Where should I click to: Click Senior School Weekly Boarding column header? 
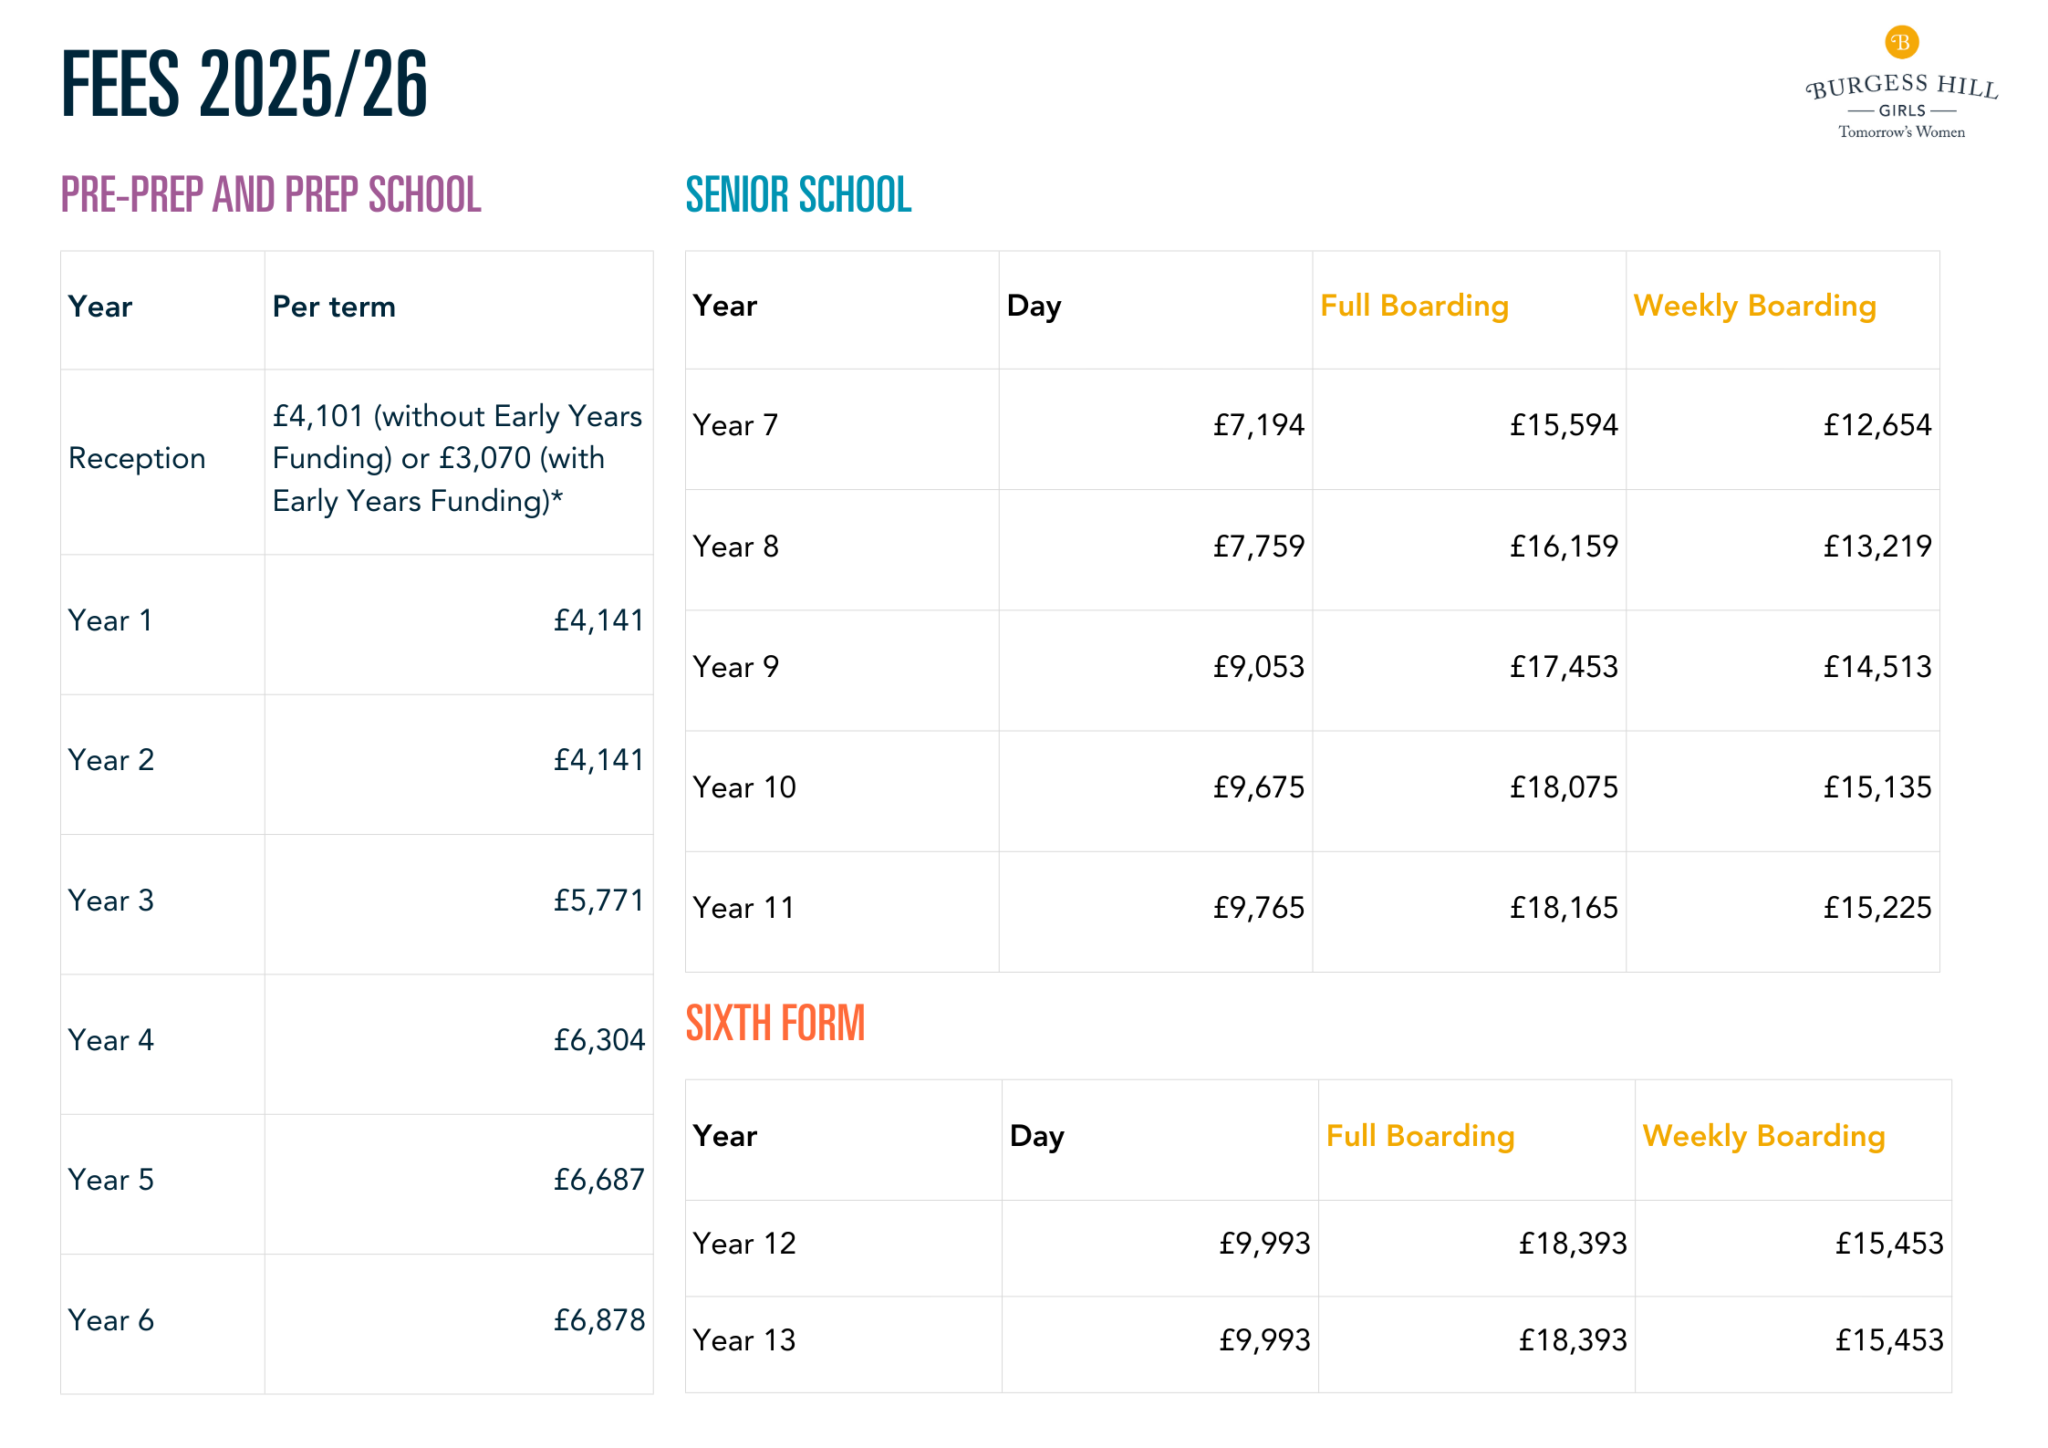pos(1754,306)
